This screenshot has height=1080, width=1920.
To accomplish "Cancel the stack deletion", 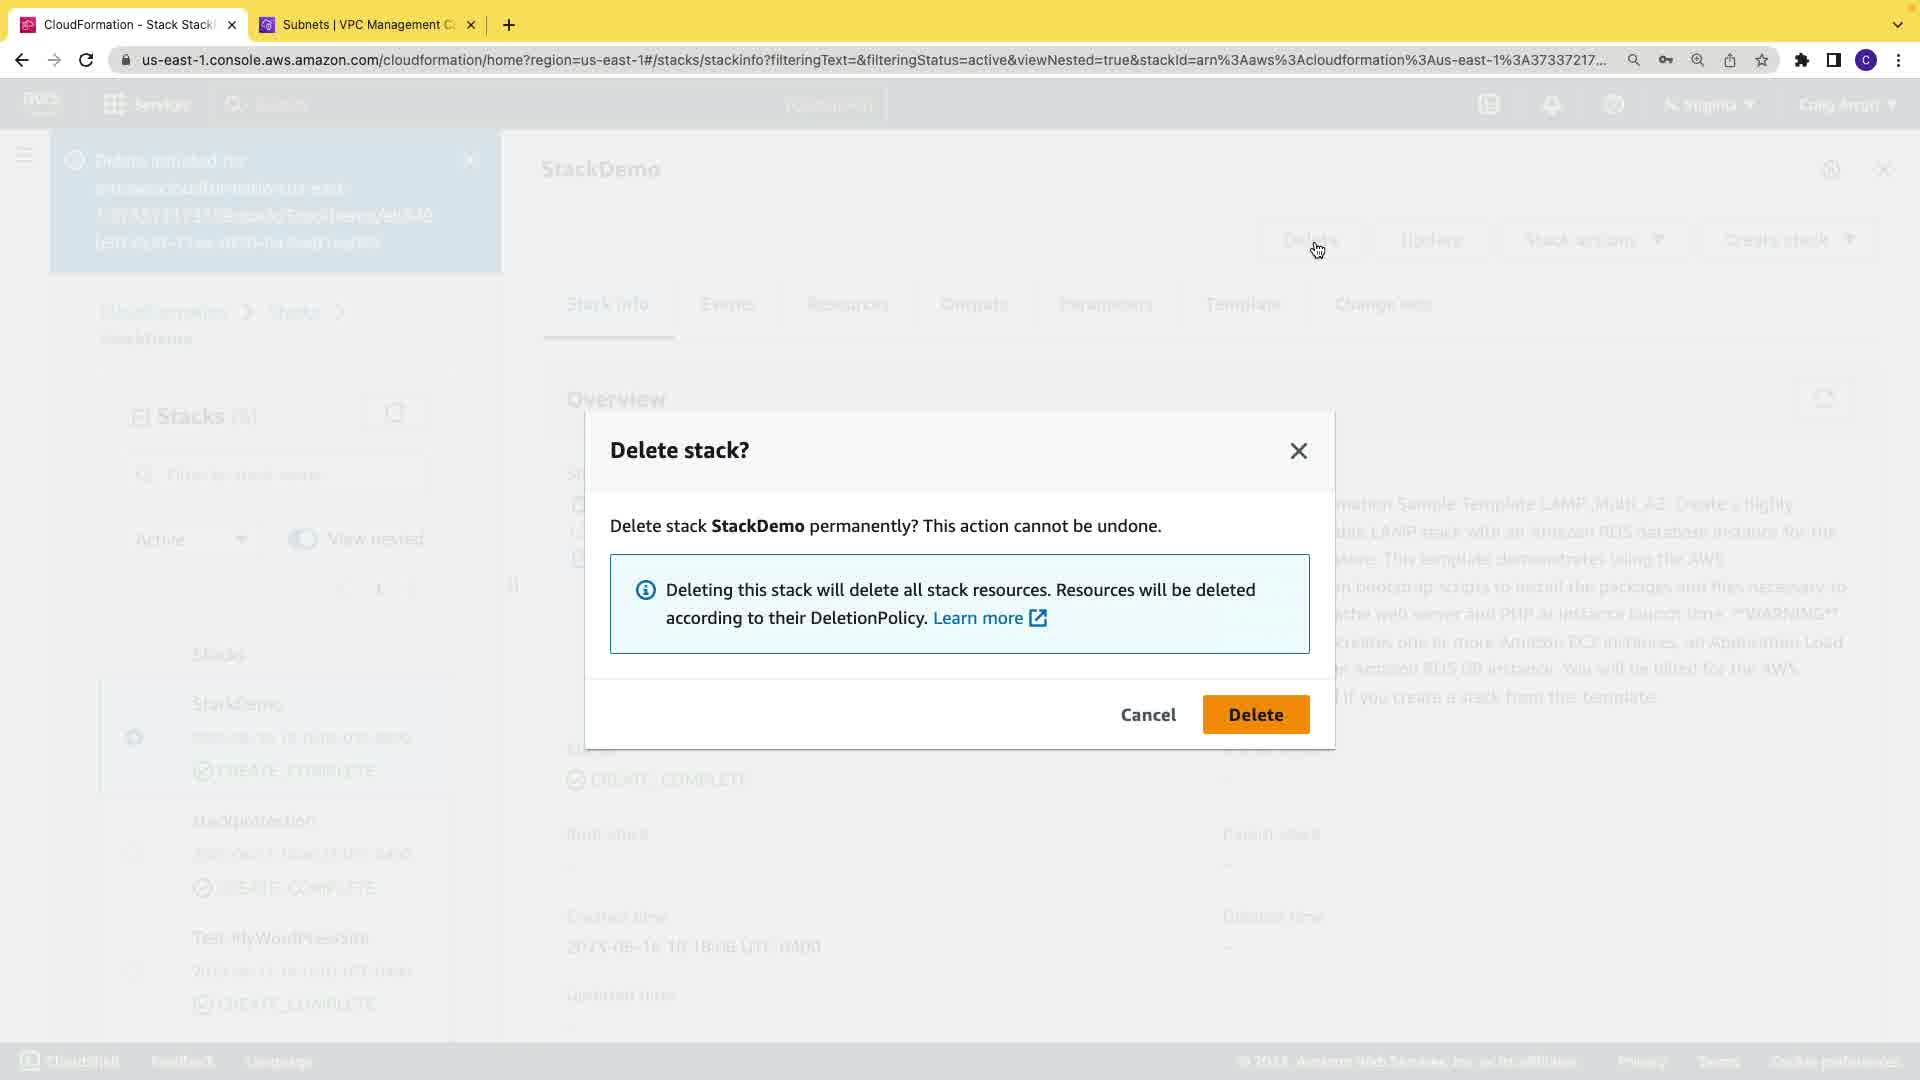I will point(1148,715).
